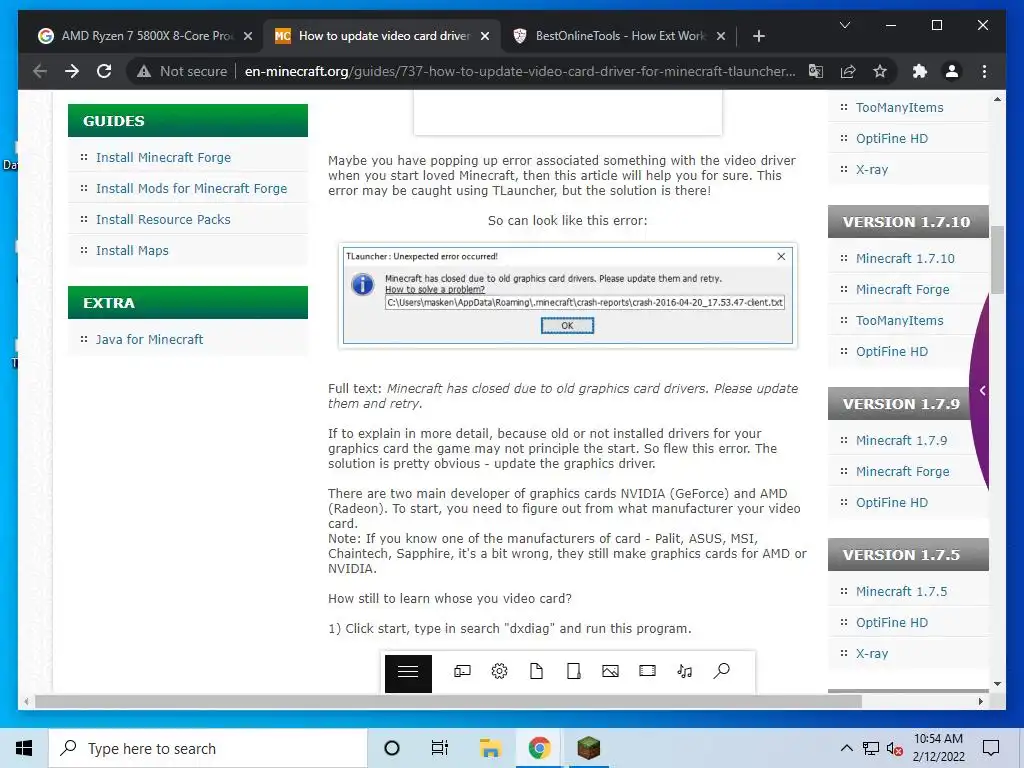Open OptiFine HD under Version 1.7.10
This screenshot has height=768, width=1024.
tap(891, 351)
